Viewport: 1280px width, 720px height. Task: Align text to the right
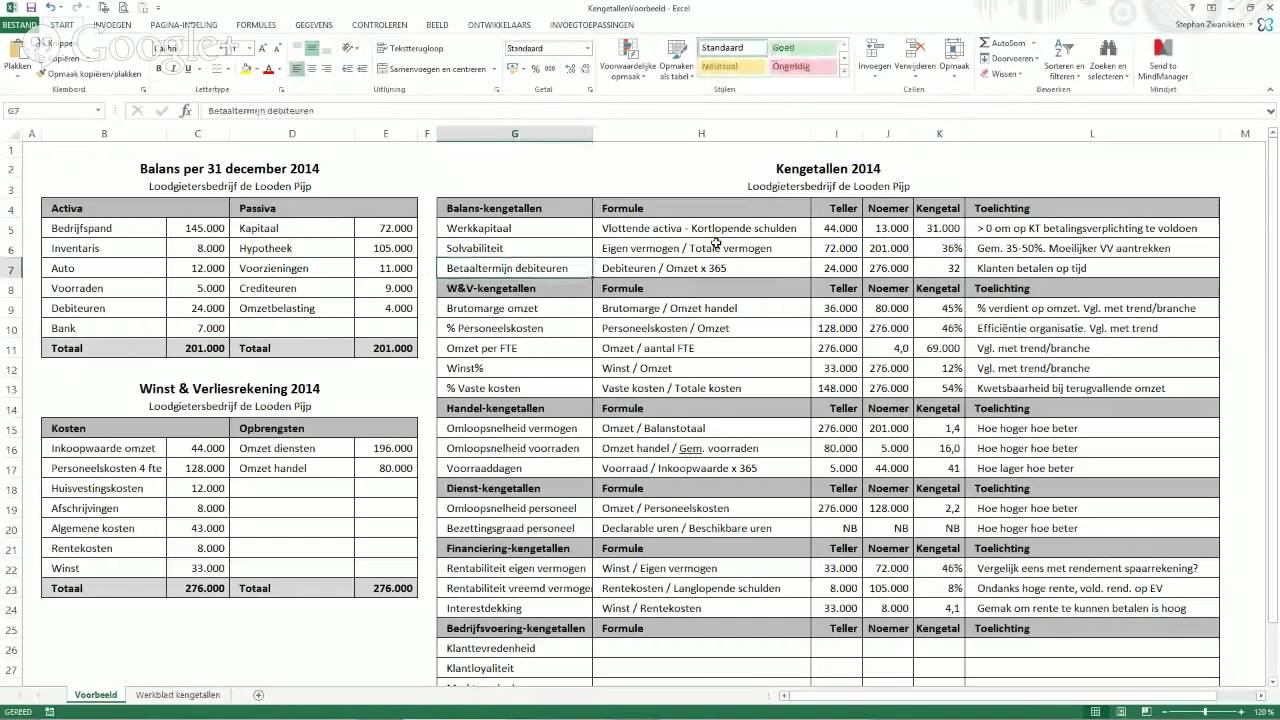(x=326, y=69)
